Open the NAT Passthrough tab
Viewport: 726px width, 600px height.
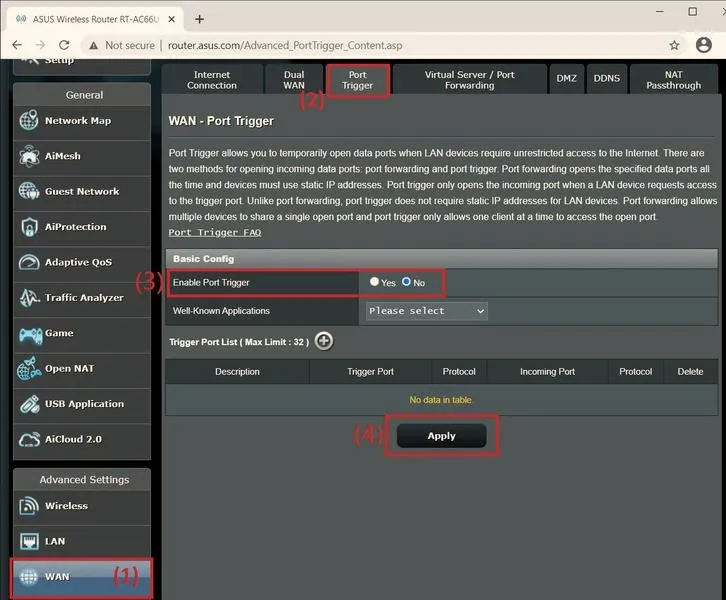pyautogui.click(x=674, y=80)
